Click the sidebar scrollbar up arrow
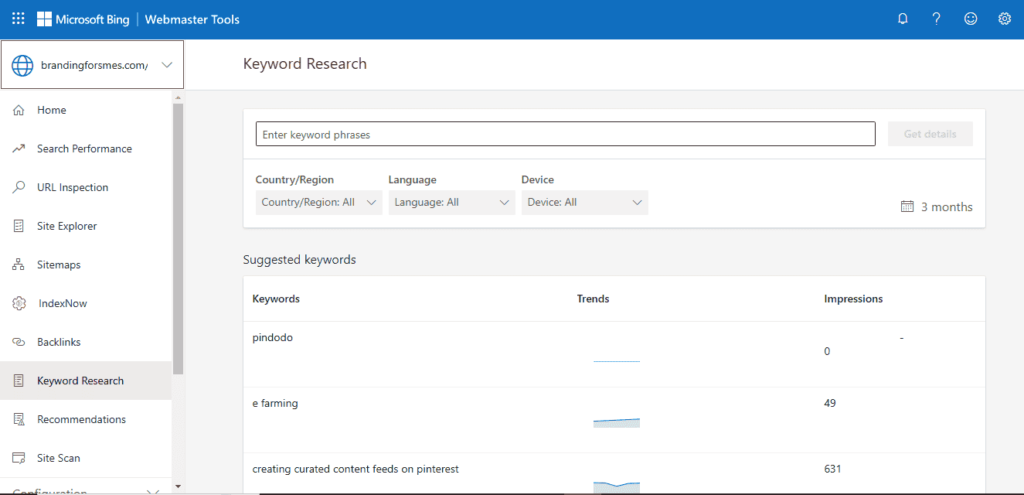Viewport: 1024px width, 495px height. 178,97
